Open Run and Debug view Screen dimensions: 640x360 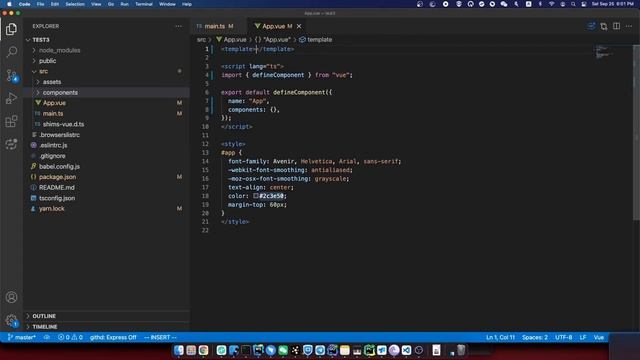point(11,98)
